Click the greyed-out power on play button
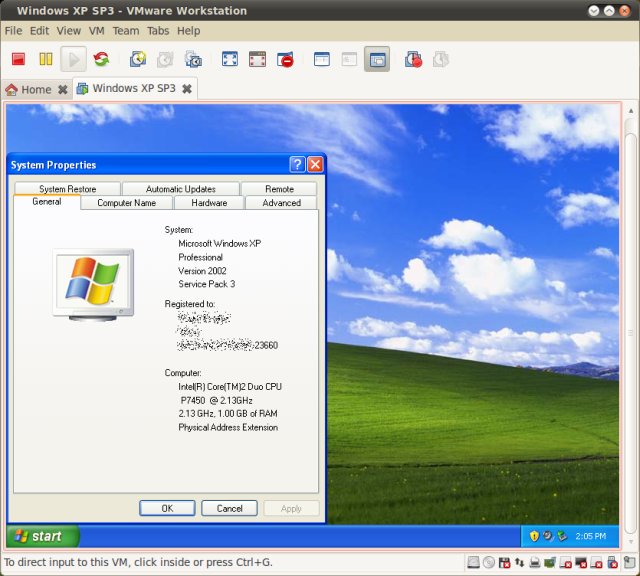This screenshot has height=576, width=640. pos(73,60)
